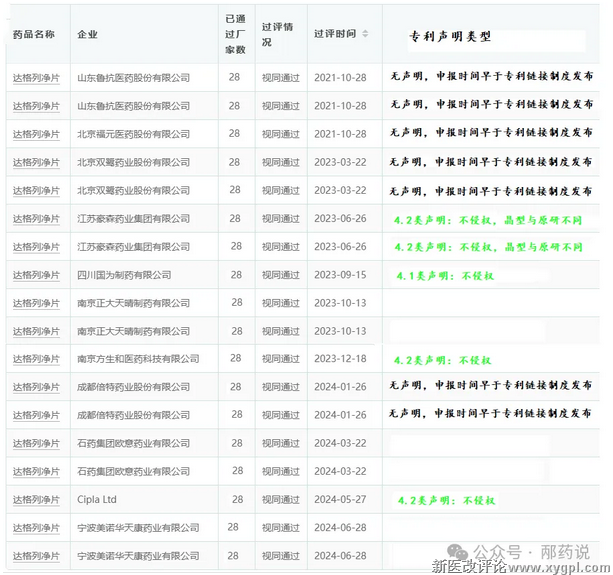Click the date 2023-12-18

point(340,359)
